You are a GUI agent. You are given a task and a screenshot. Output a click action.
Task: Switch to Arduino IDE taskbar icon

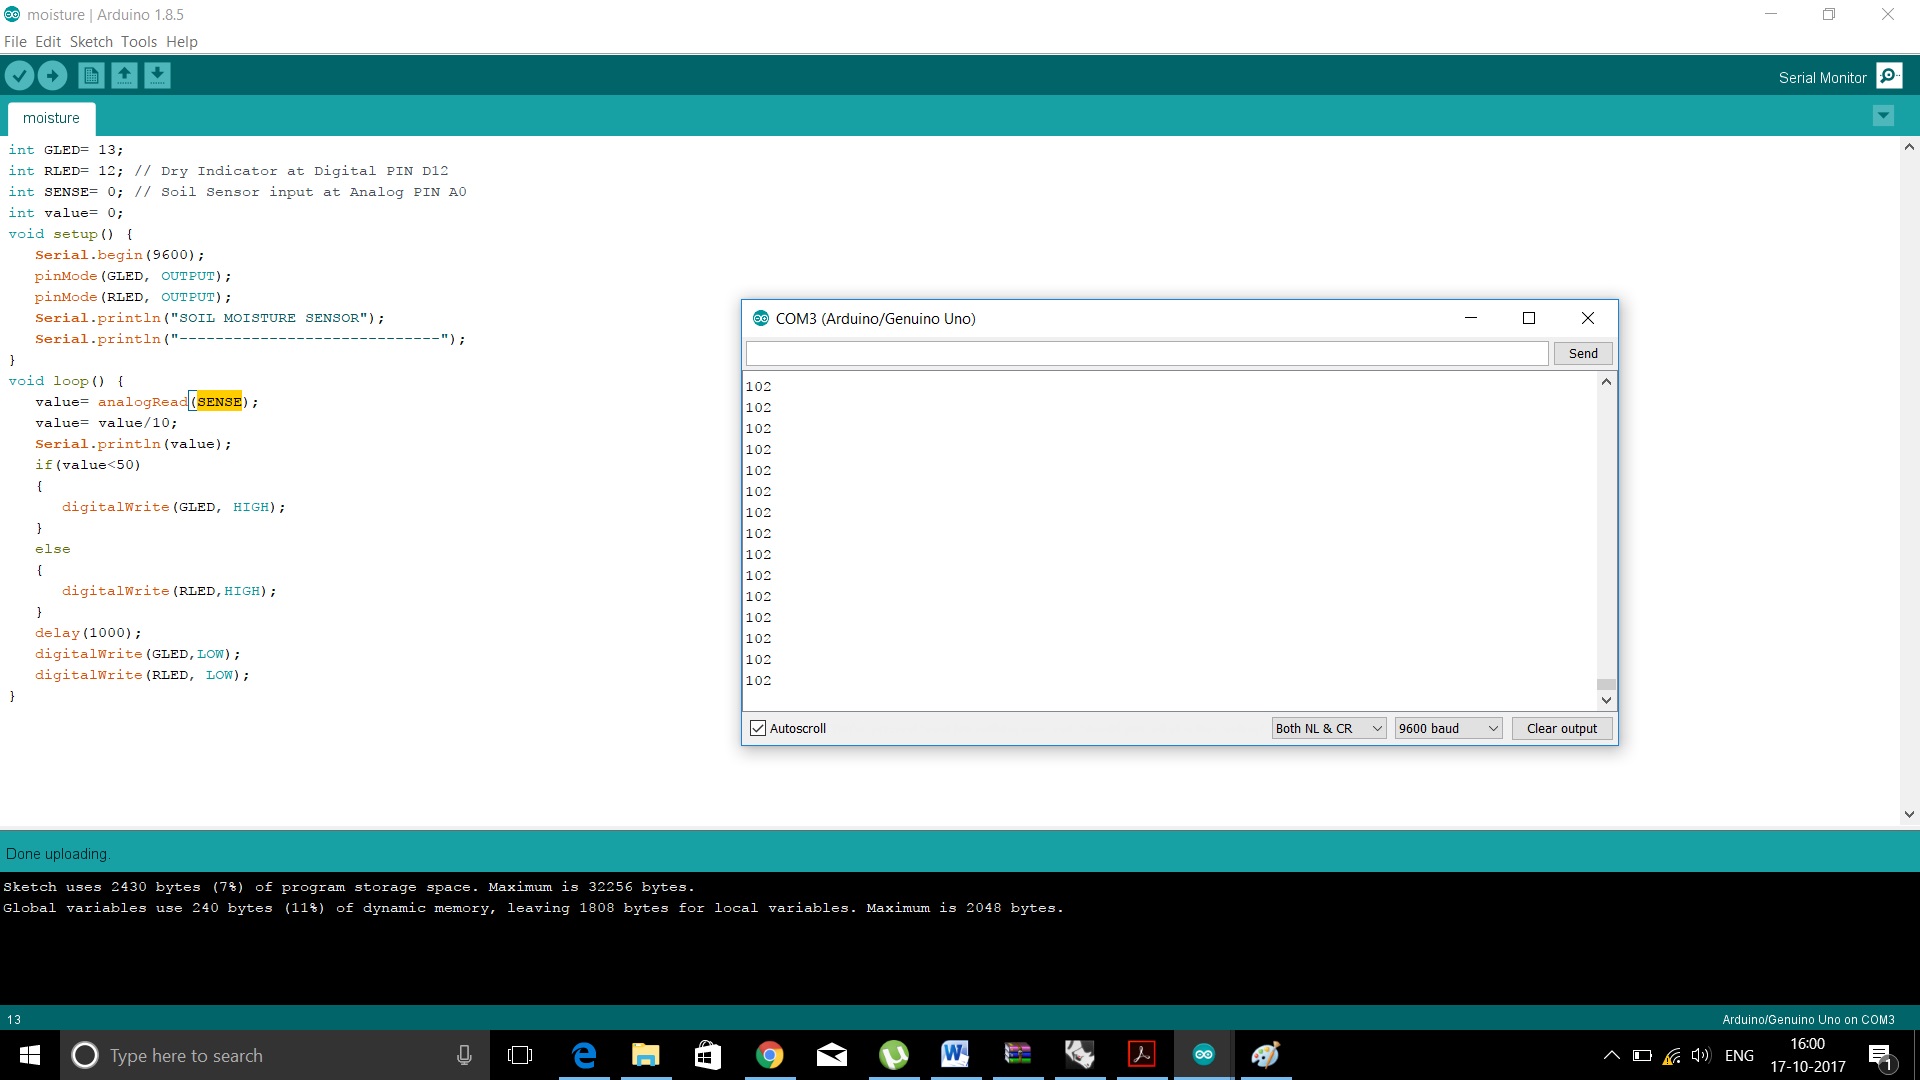tap(1204, 1055)
